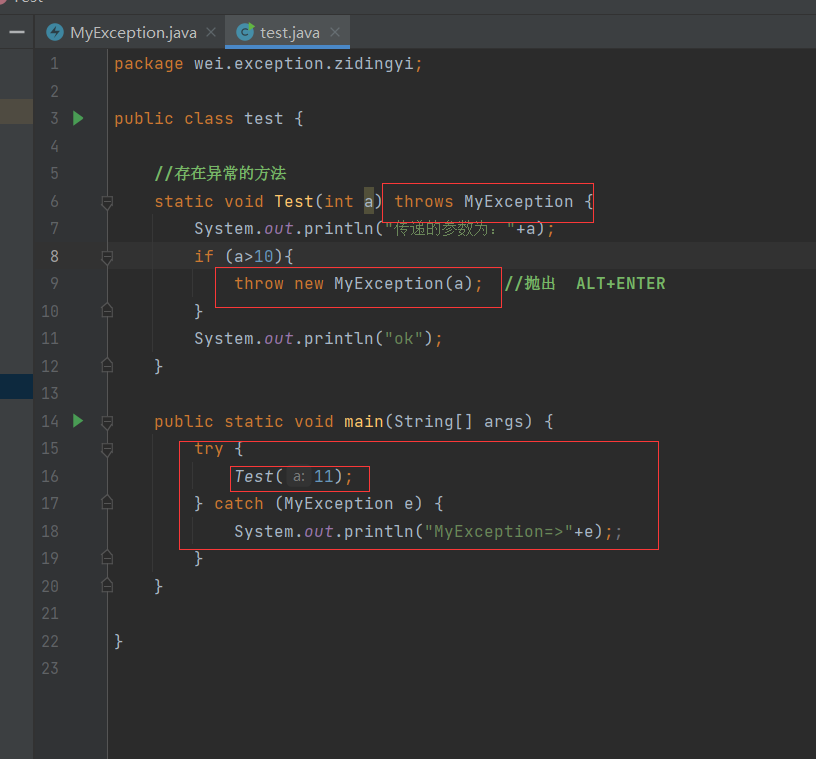This screenshot has height=759, width=816.
Task: Collapse the if block fold on line 8
Action: [x=107, y=257]
